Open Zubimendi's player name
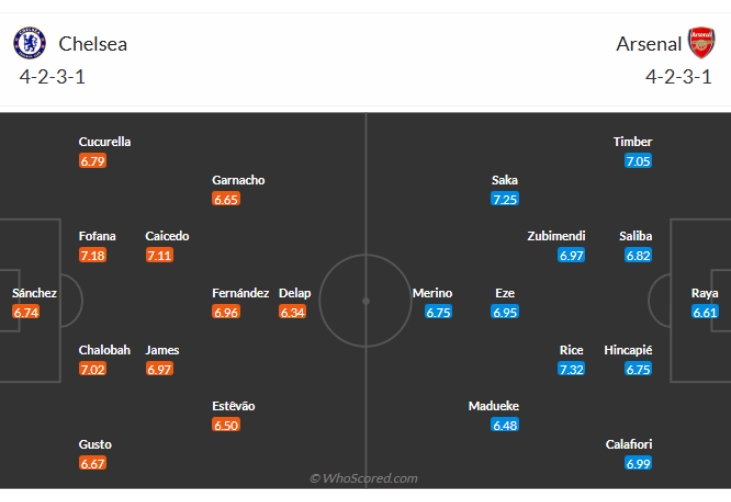 (x=556, y=236)
